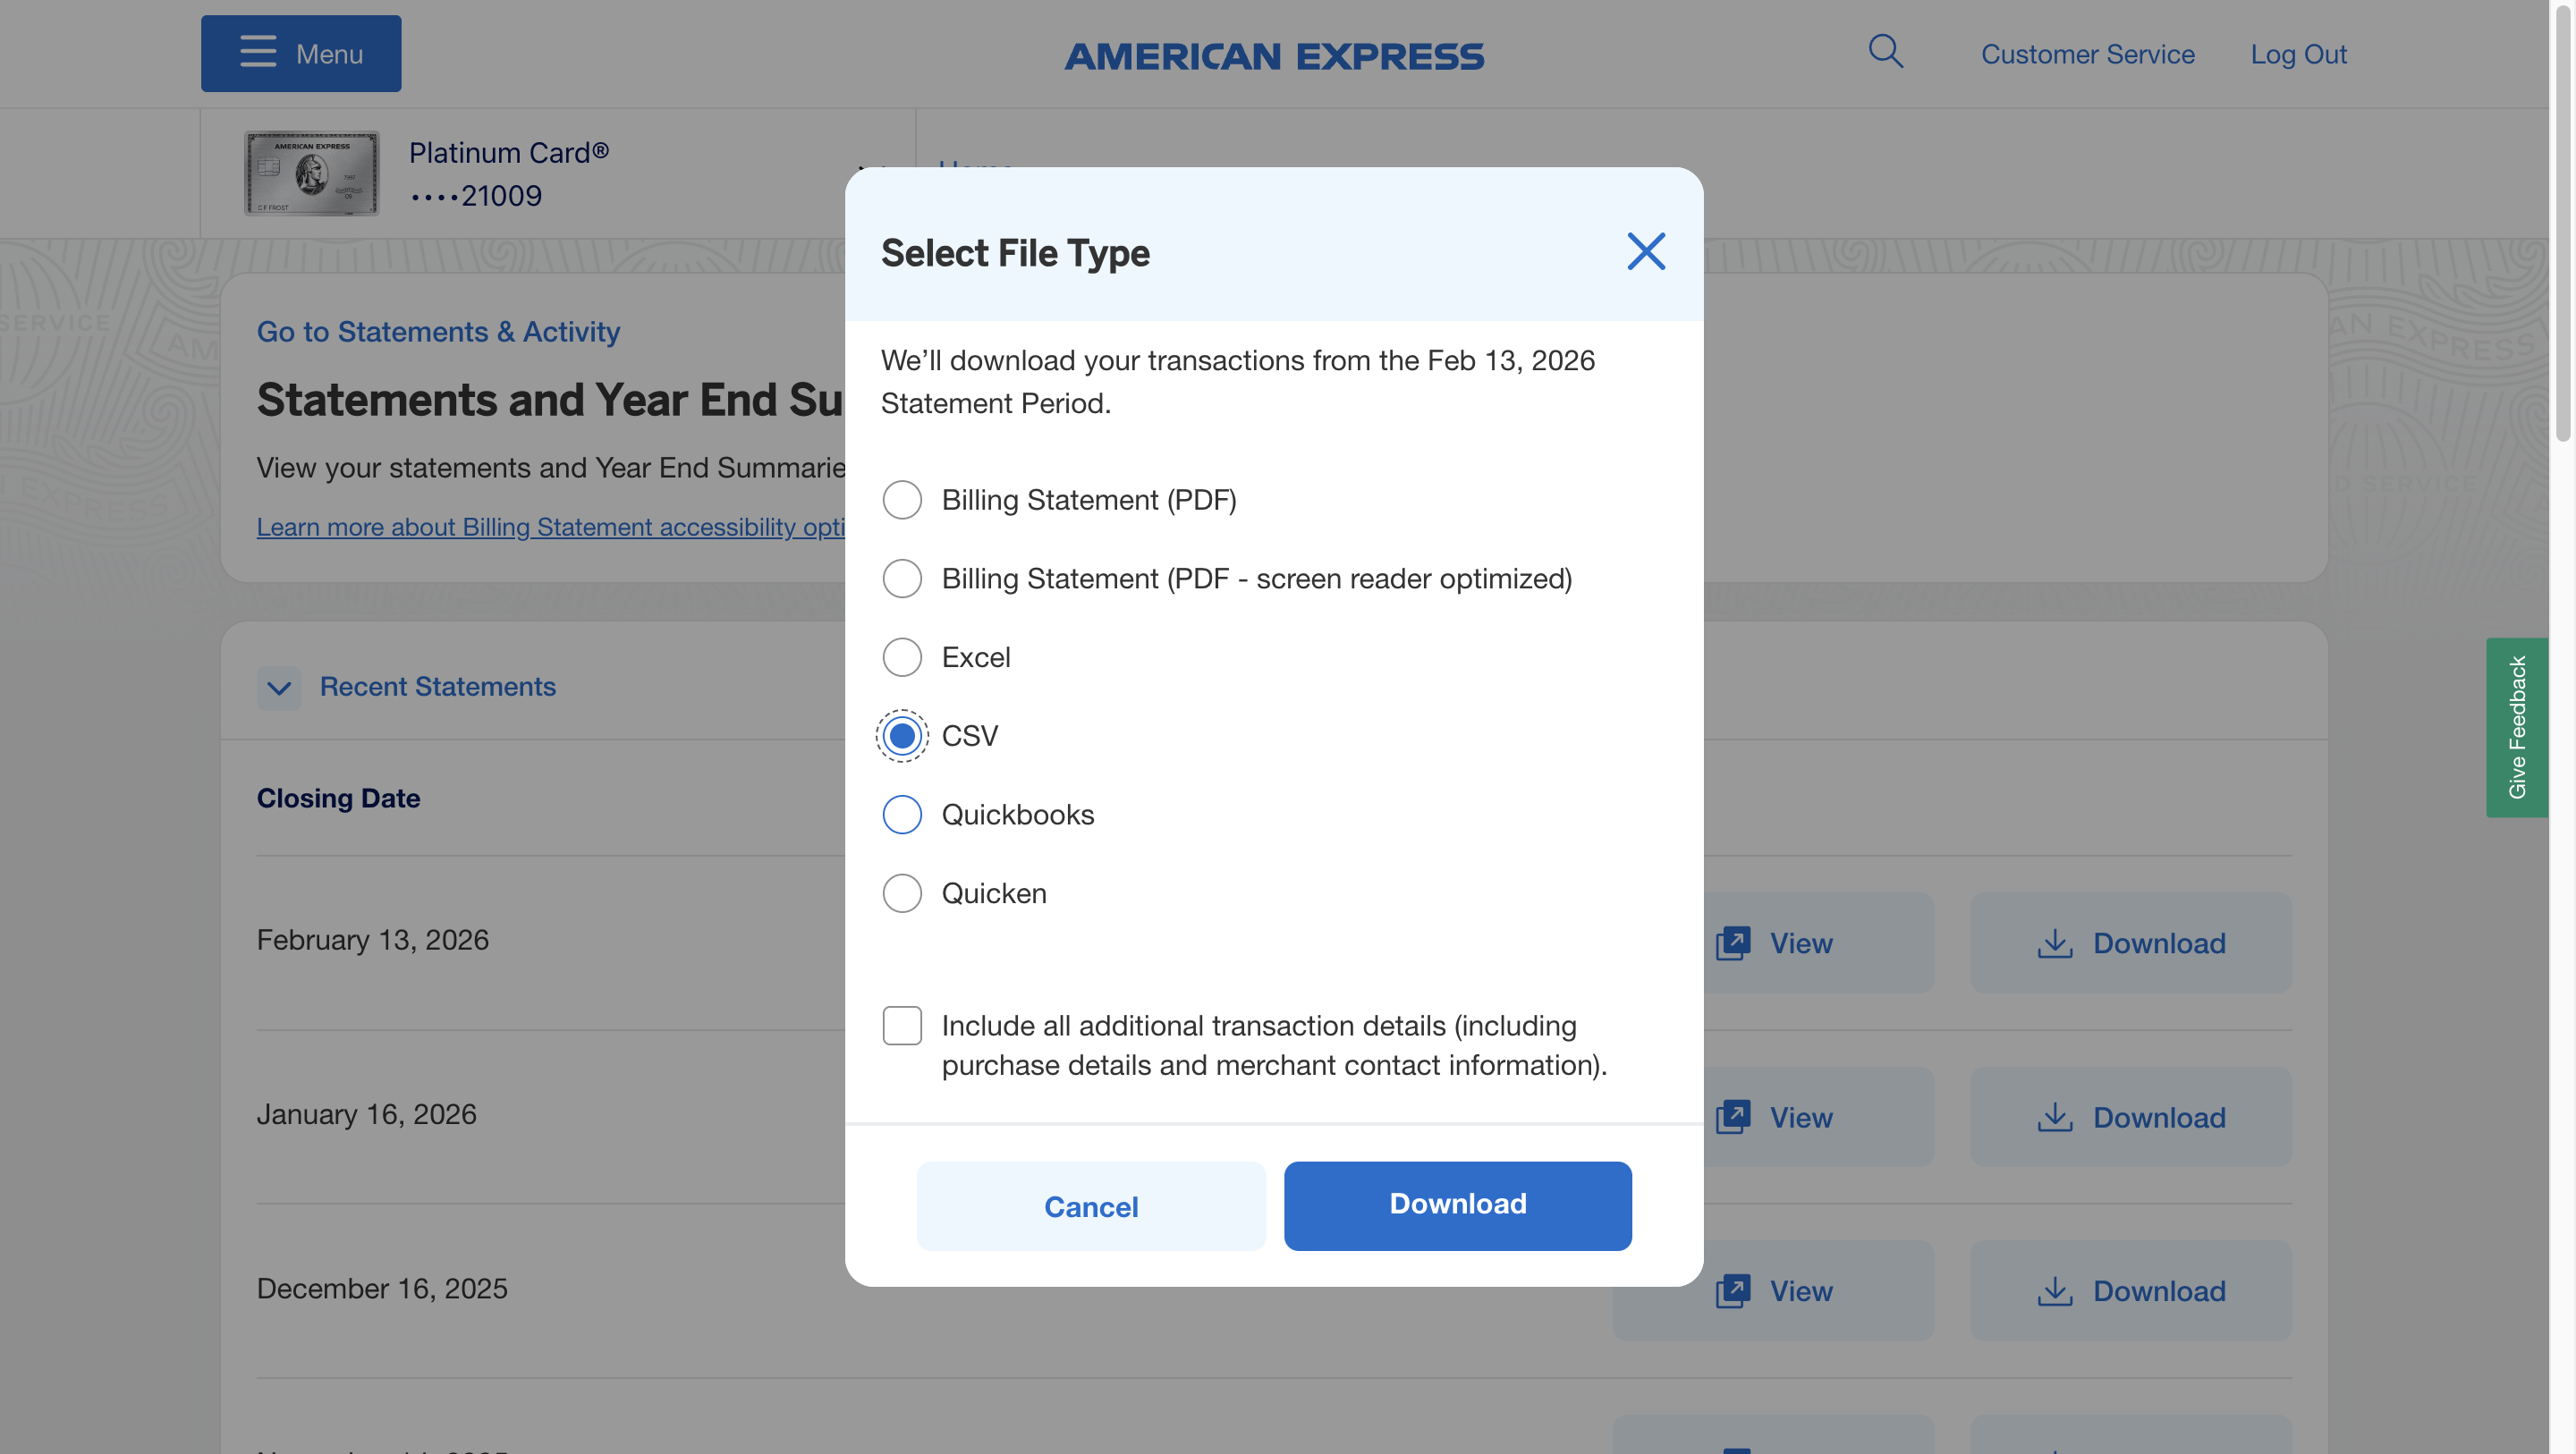
Task: Close the Select File Type dialog
Action: [x=1645, y=252]
